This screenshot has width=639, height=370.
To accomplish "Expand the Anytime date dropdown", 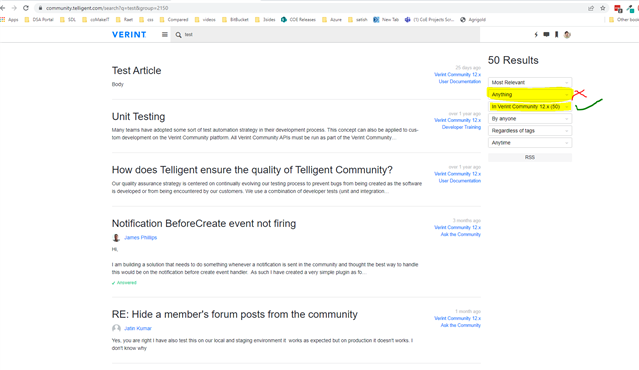I will (530, 143).
